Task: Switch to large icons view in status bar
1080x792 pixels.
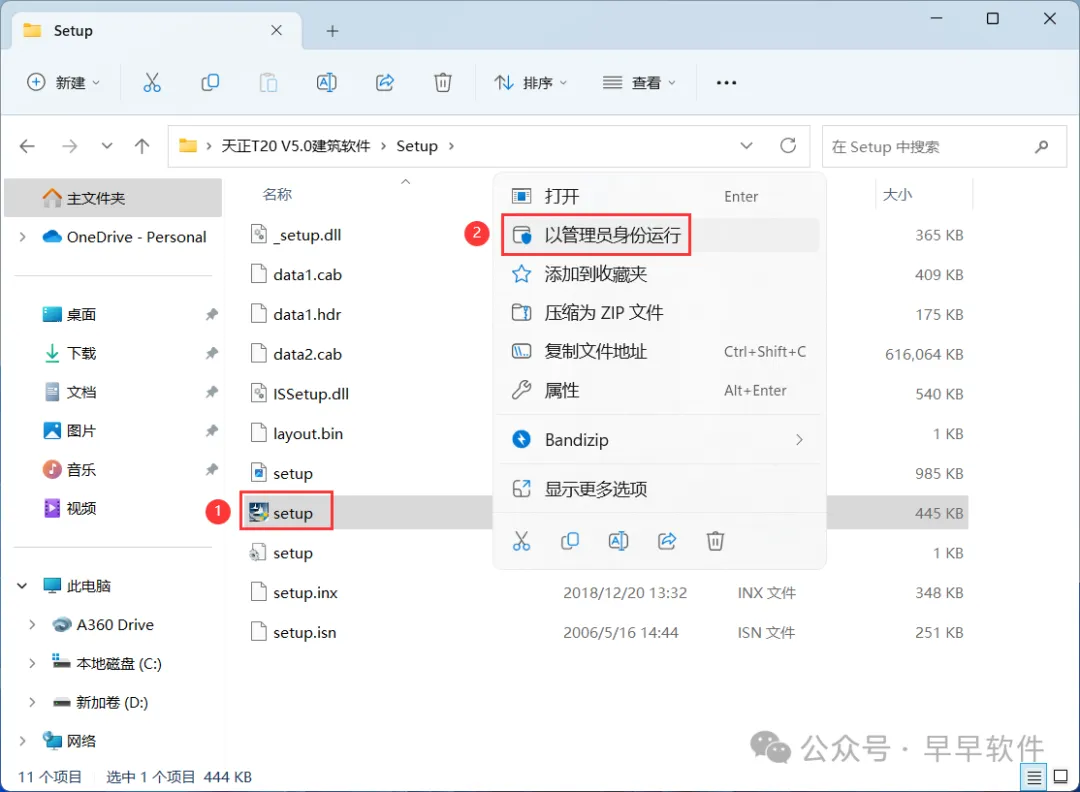Action: (1061, 778)
